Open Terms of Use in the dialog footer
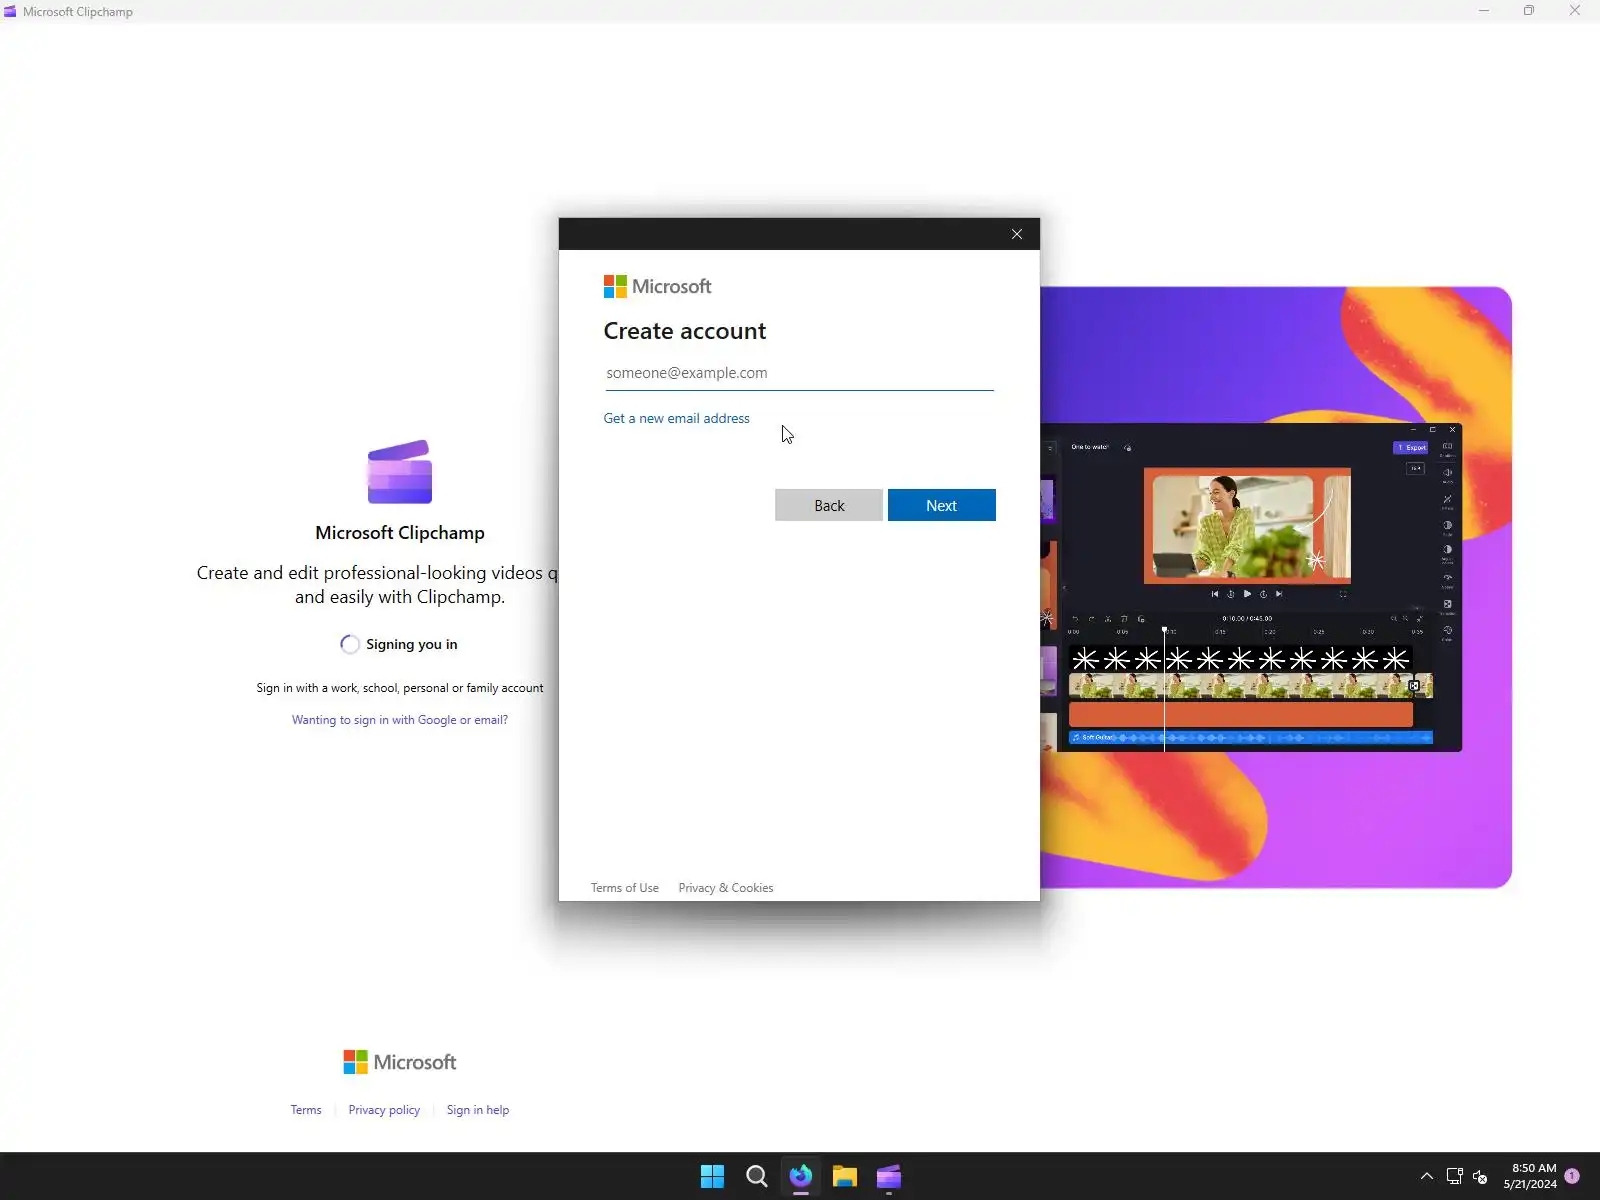The width and height of the screenshot is (1600, 1200). point(625,888)
